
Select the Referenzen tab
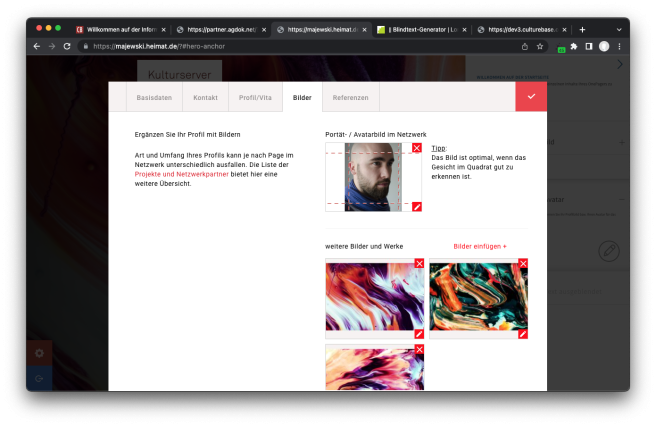(350, 98)
